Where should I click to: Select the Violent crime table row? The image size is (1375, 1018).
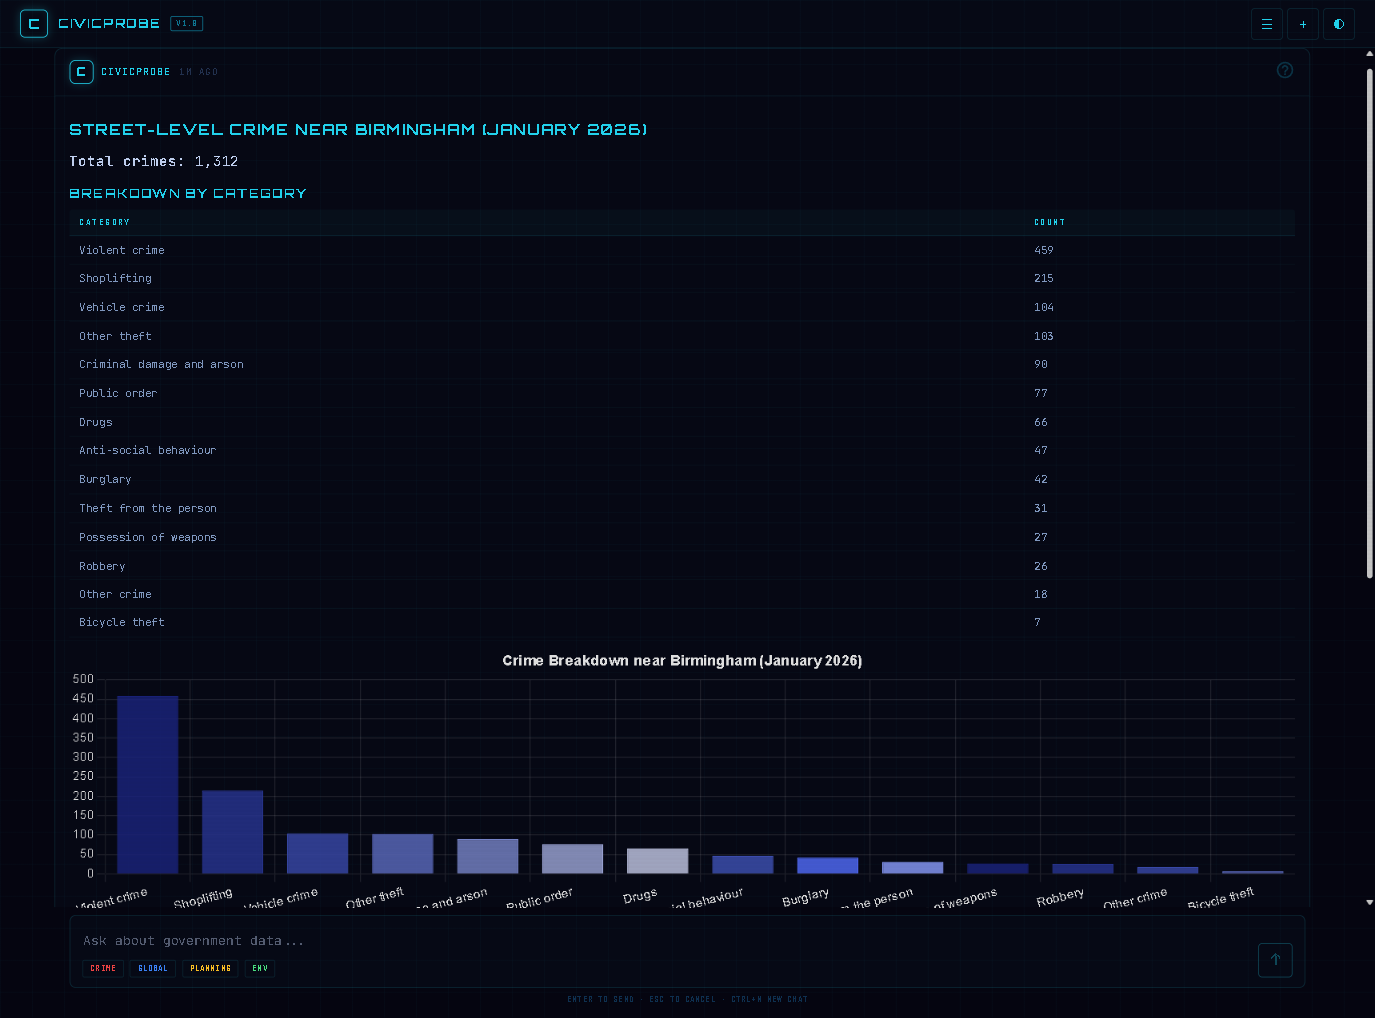point(400,250)
